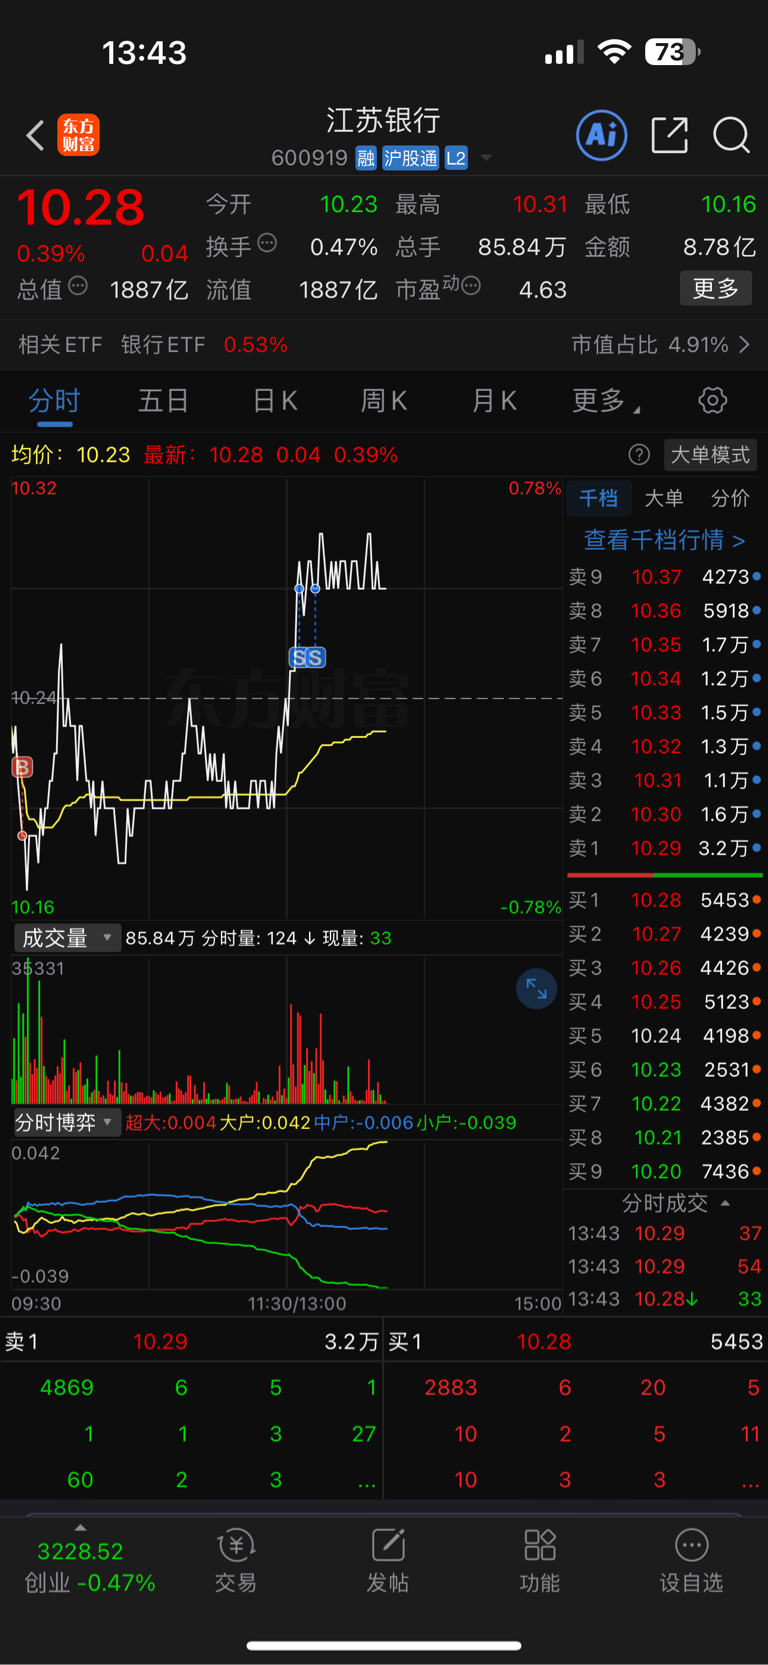The height and width of the screenshot is (1665, 768).
Task: Tap the B buy marker on chart
Action: [22, 767]
